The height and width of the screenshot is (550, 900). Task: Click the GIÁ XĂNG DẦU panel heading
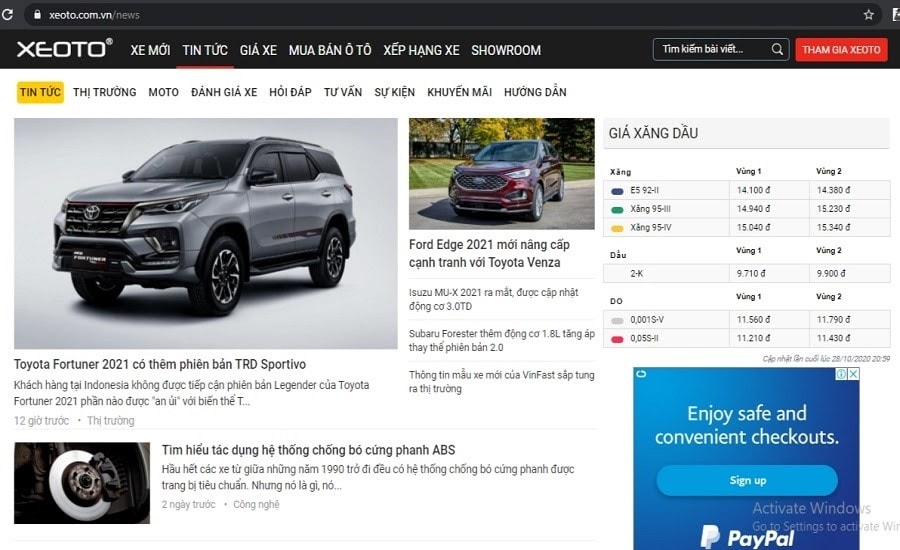click(653, 133)
